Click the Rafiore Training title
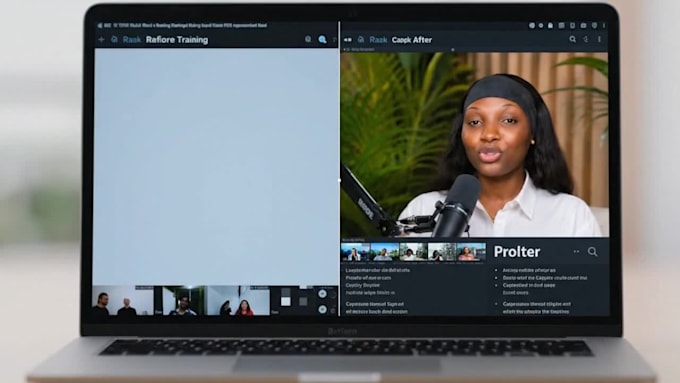The height and width of the screenshot is (383, 680). (x=177, y=39)
